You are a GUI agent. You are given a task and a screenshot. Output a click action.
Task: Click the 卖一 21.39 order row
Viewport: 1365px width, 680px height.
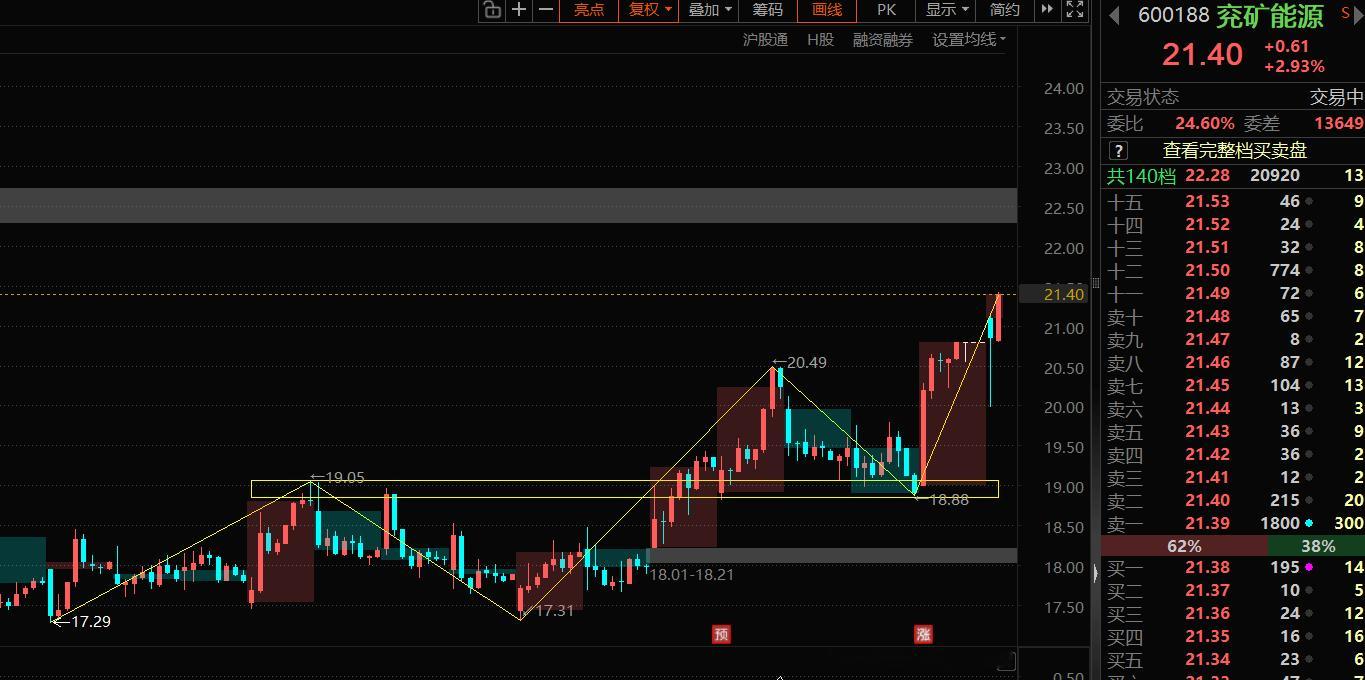(x=1233, y=524)
